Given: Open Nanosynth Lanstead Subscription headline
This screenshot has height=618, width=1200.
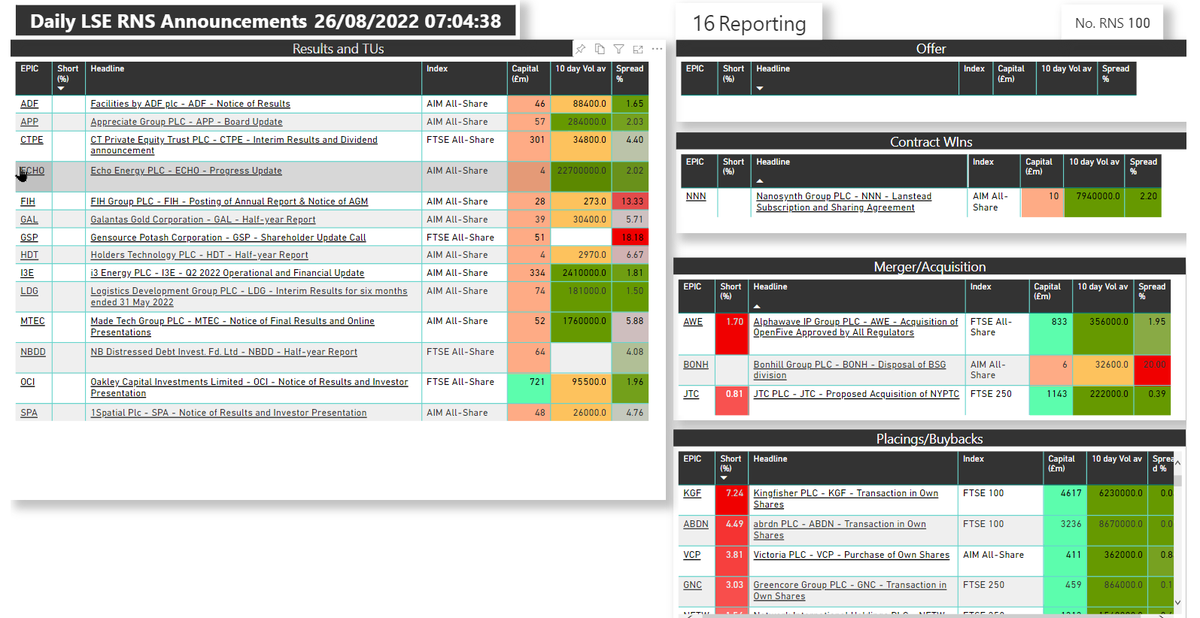Looking at the screenshot, I should pos(843,202).
